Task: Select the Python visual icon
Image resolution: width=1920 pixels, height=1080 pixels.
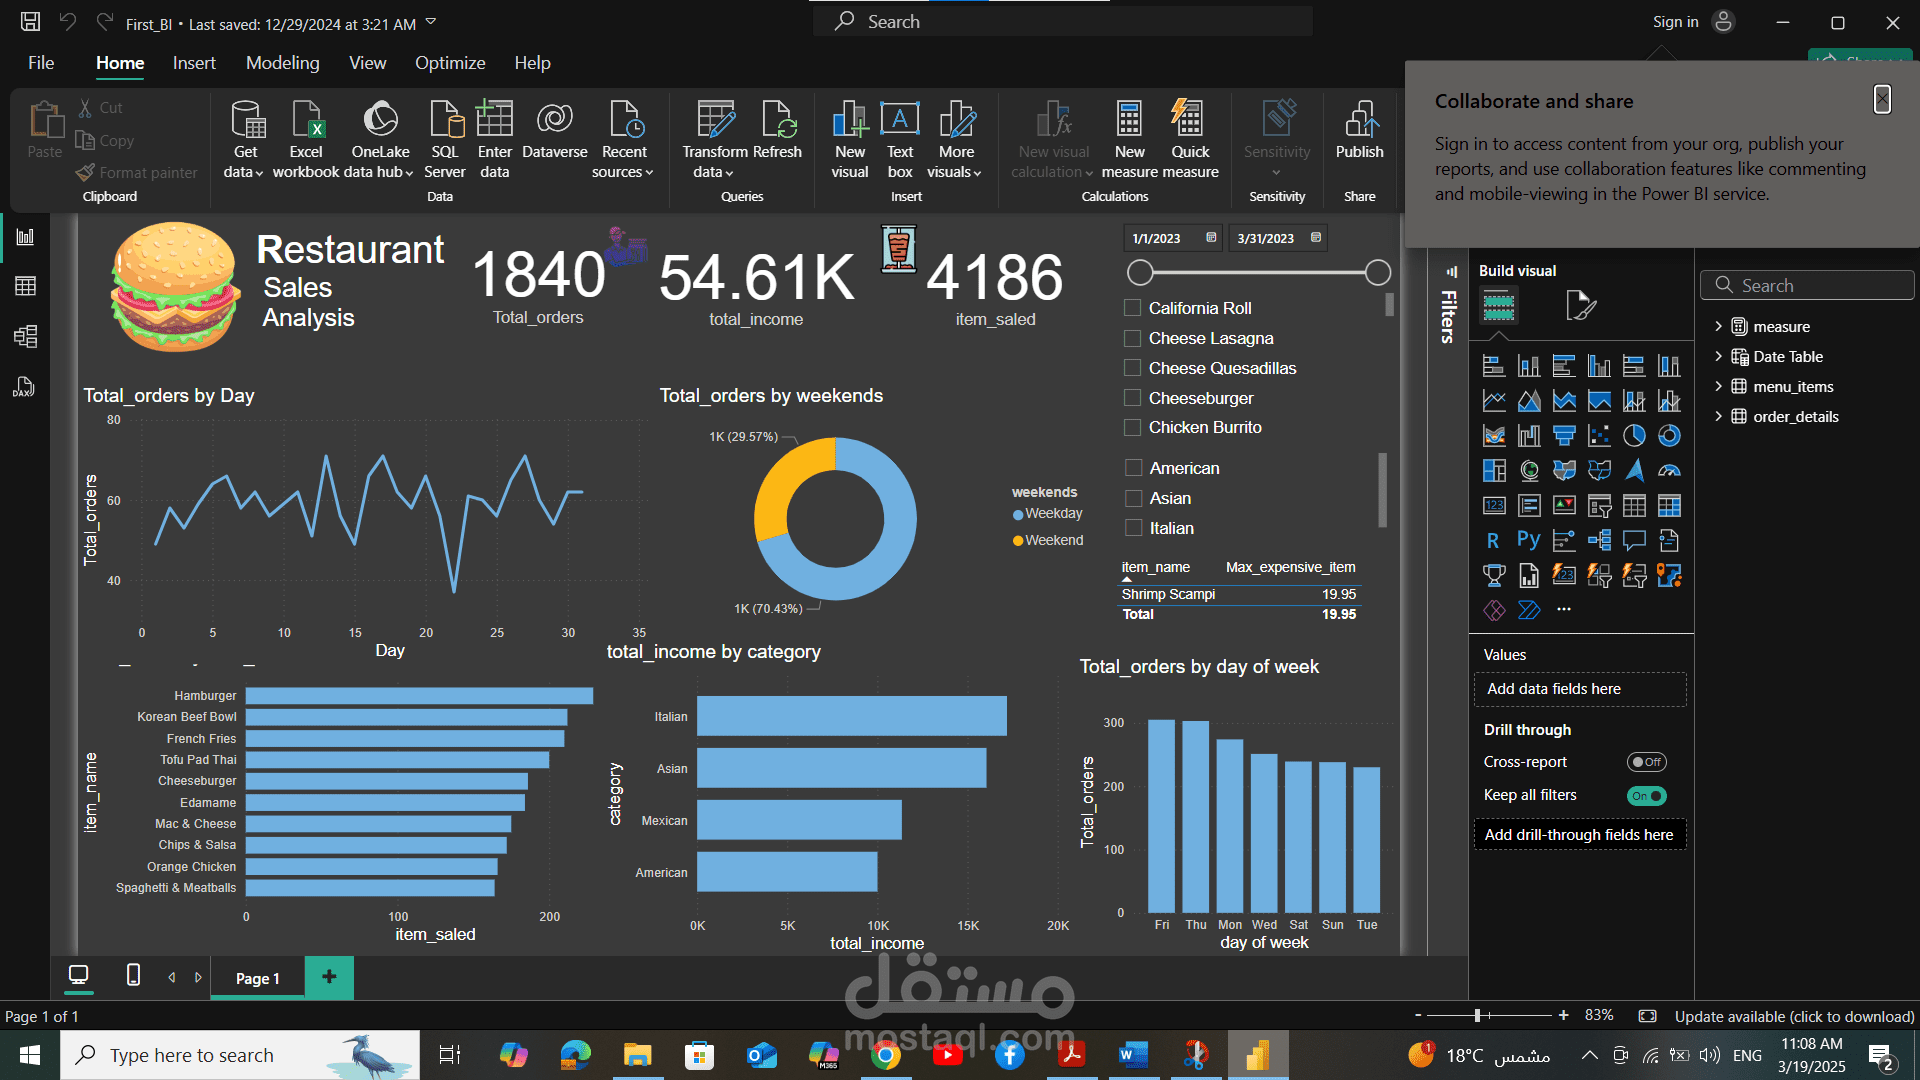Action: 1528,540
